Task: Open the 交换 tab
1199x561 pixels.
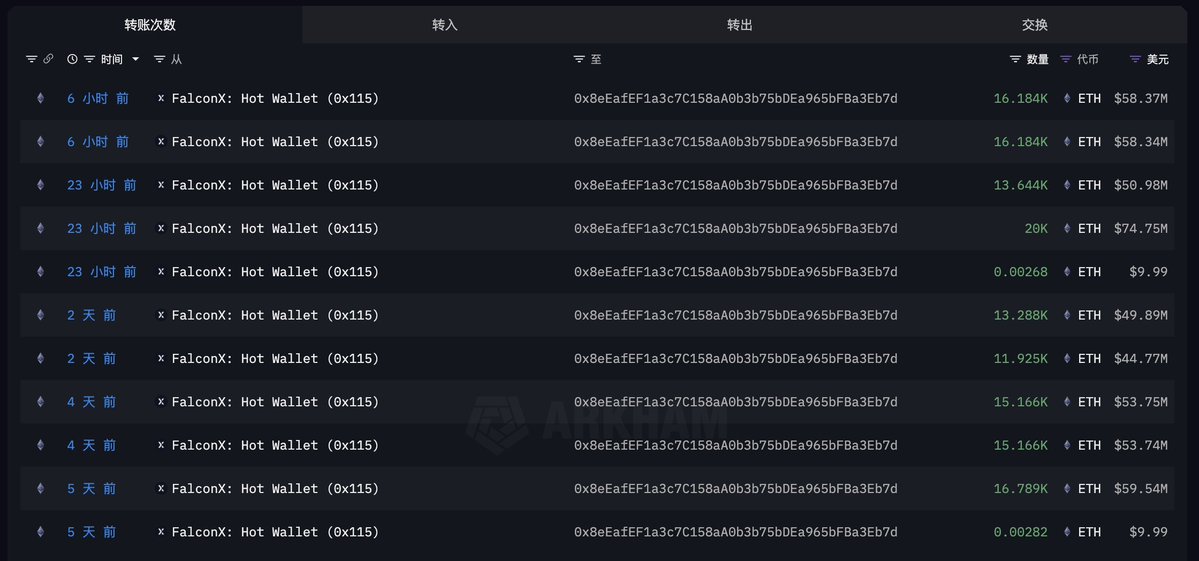Action: [x=1035, y=25]
